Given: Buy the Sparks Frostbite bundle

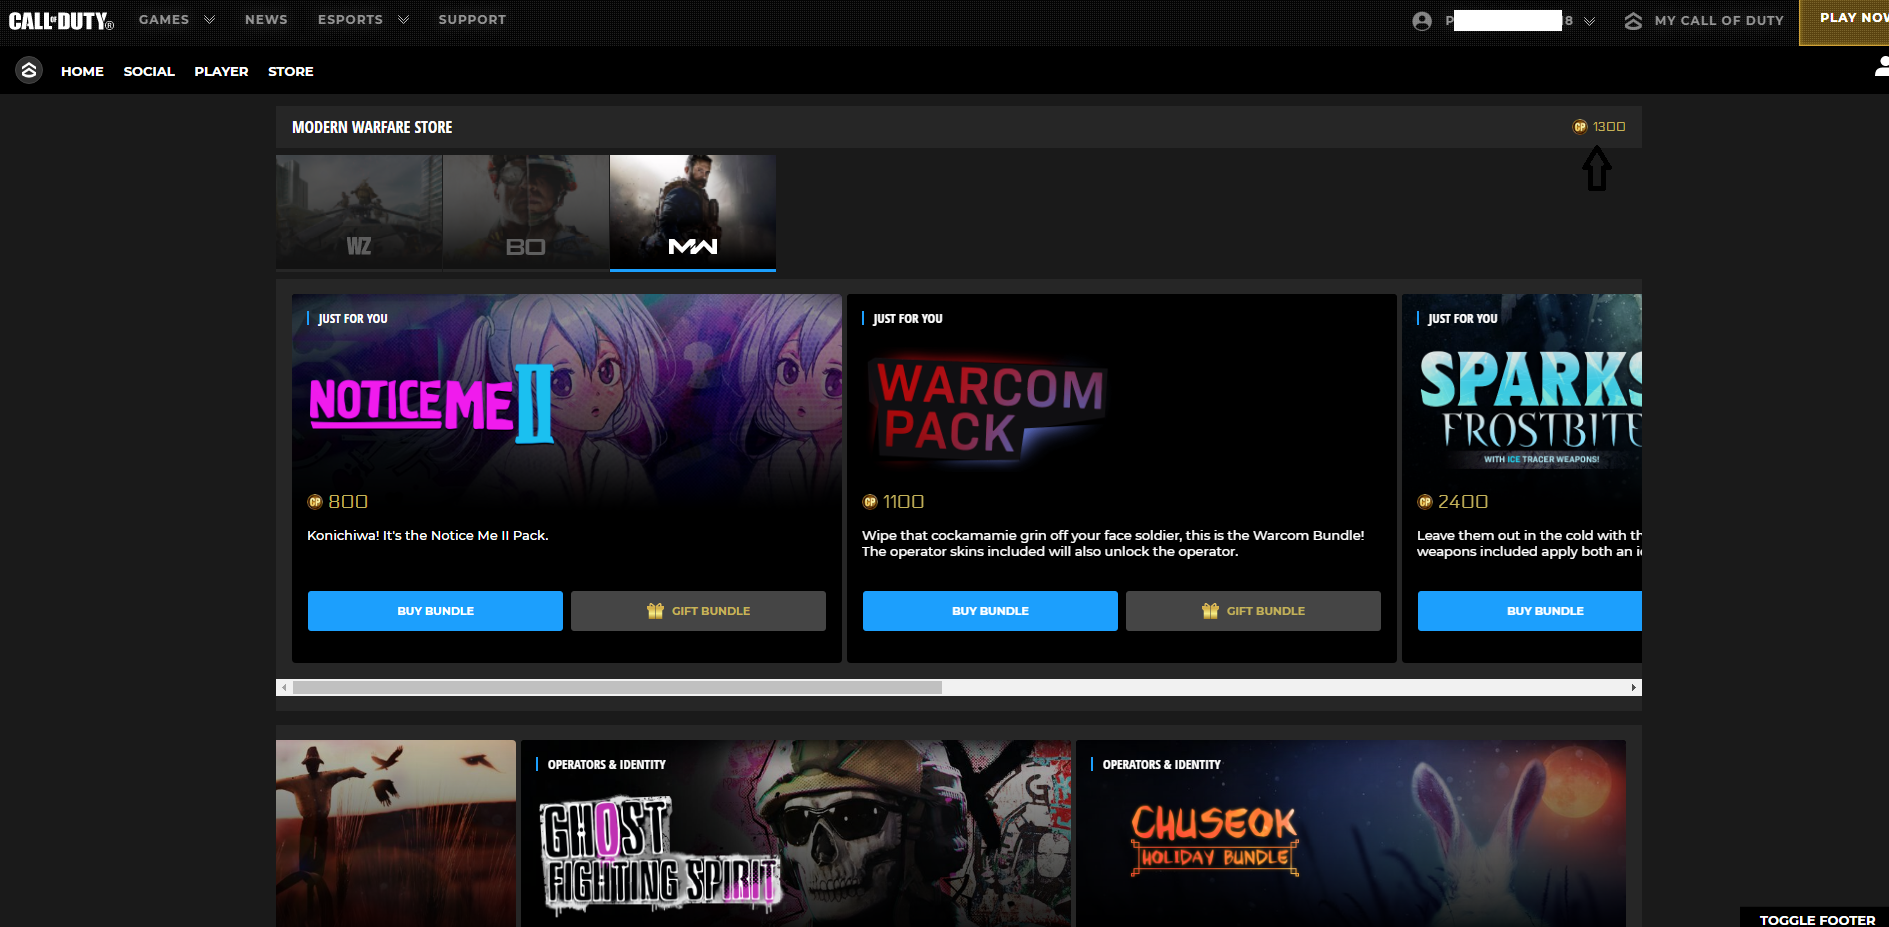Looking at the screenshot, I should 1530,611.
